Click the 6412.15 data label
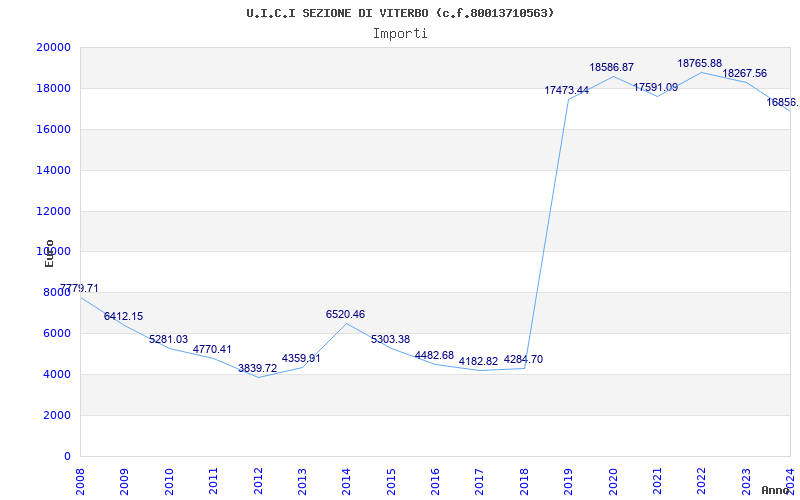The width and height of the screenshot is (800, 500). click(123, 316)
